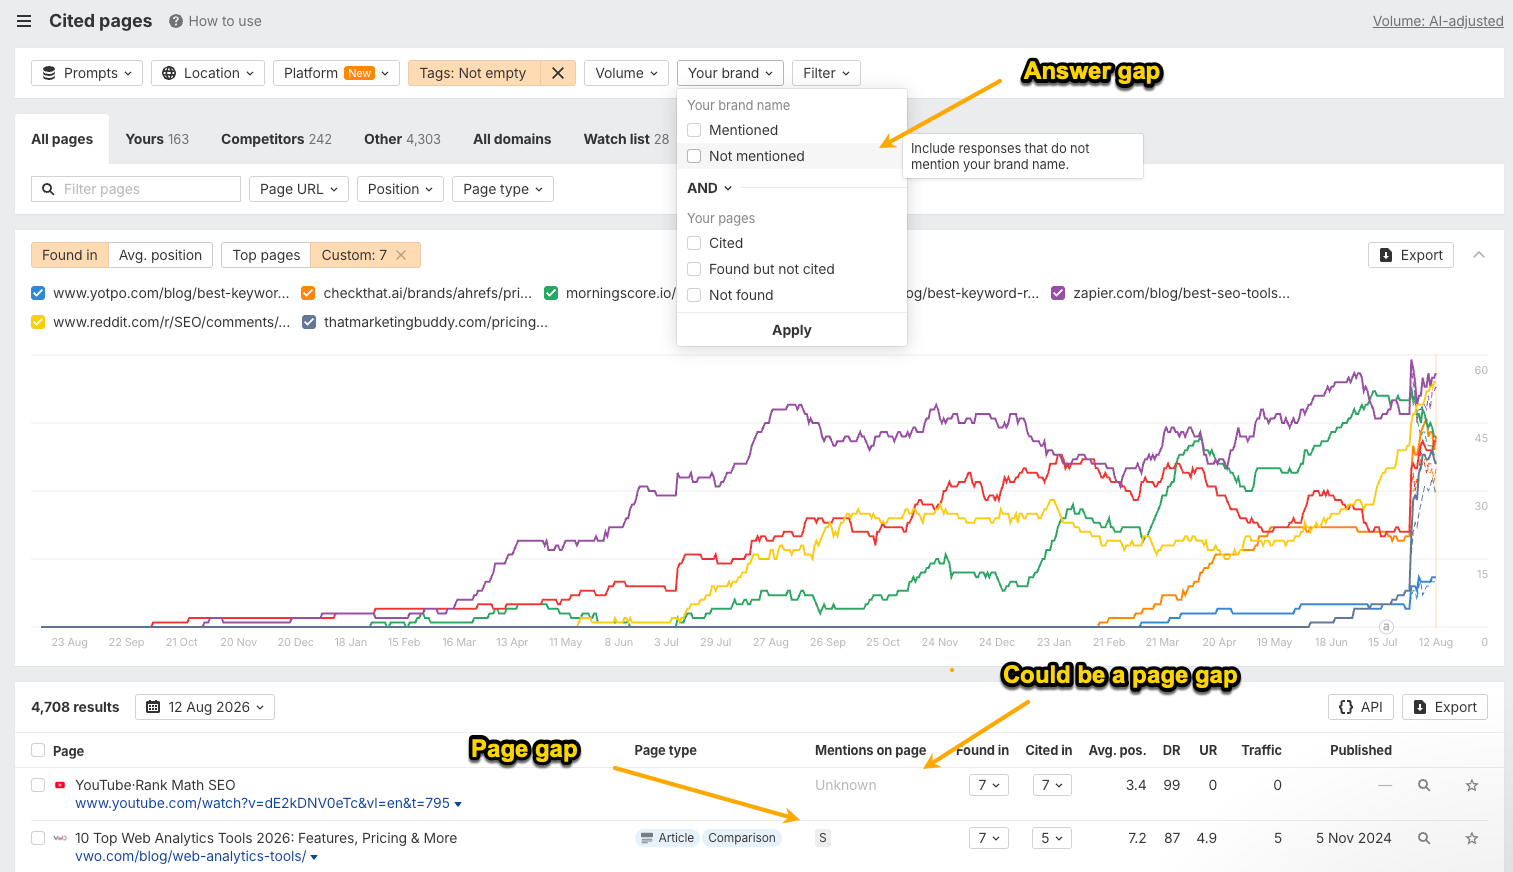Open the YouTube watch URL link
Viewport: 1513px width, 872px height.
tap(262, 803)
